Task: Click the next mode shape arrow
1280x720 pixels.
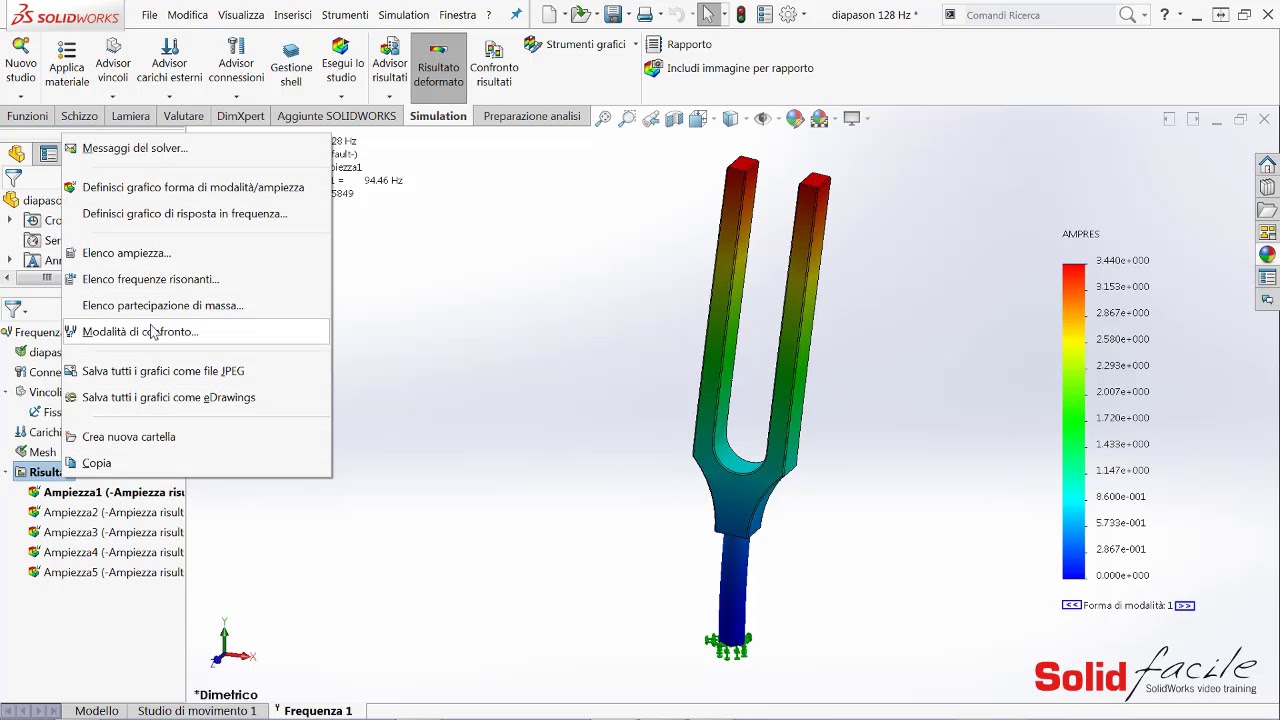Action: [1184, 605]
